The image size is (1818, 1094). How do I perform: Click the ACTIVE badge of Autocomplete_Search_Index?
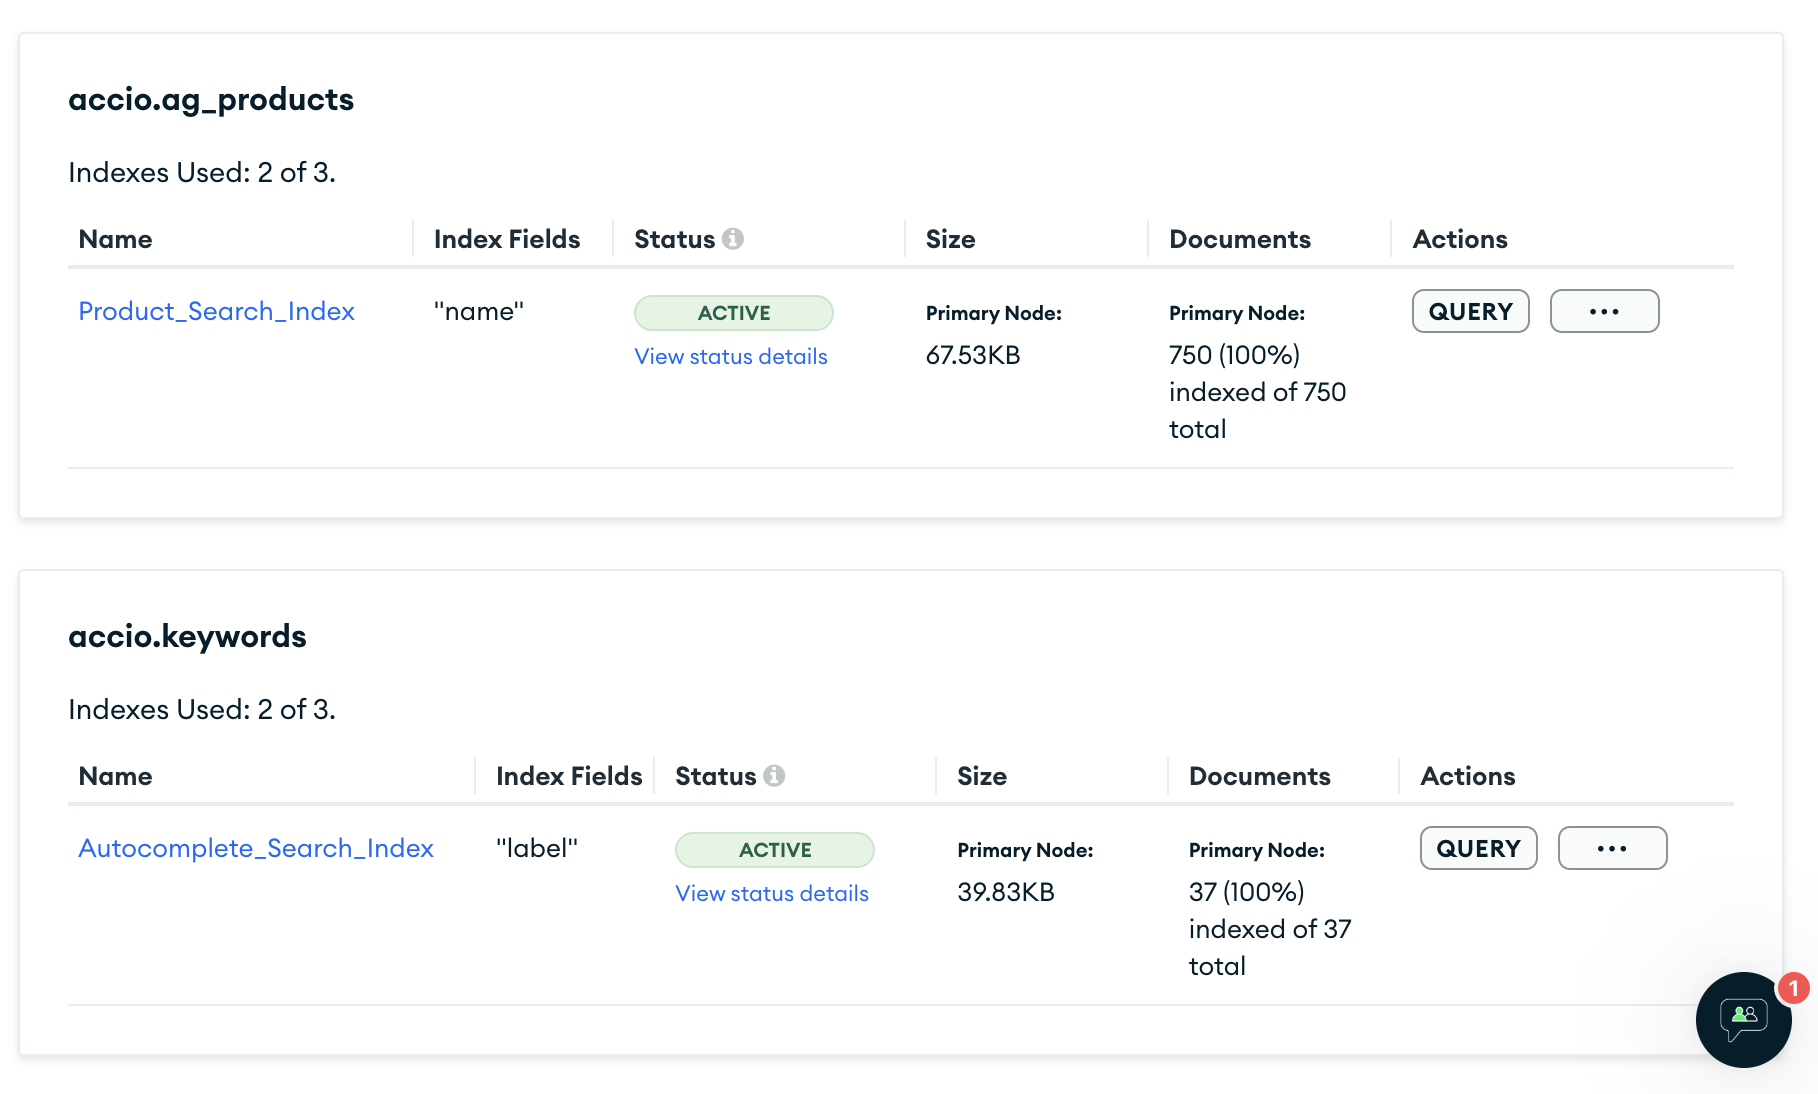pyautogui.click(x=774, y=850)
